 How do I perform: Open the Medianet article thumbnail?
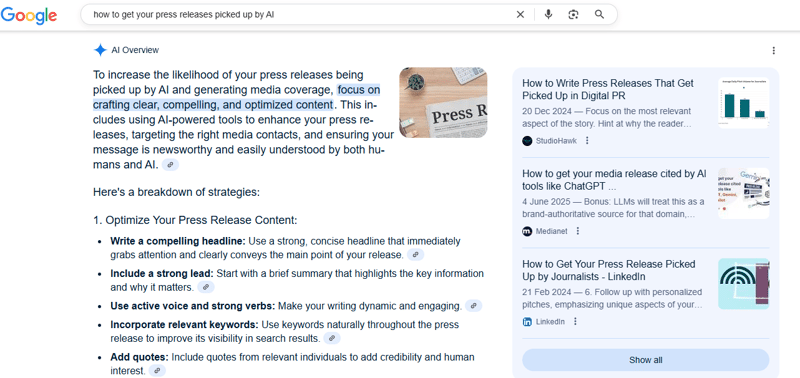pos(743,193)
